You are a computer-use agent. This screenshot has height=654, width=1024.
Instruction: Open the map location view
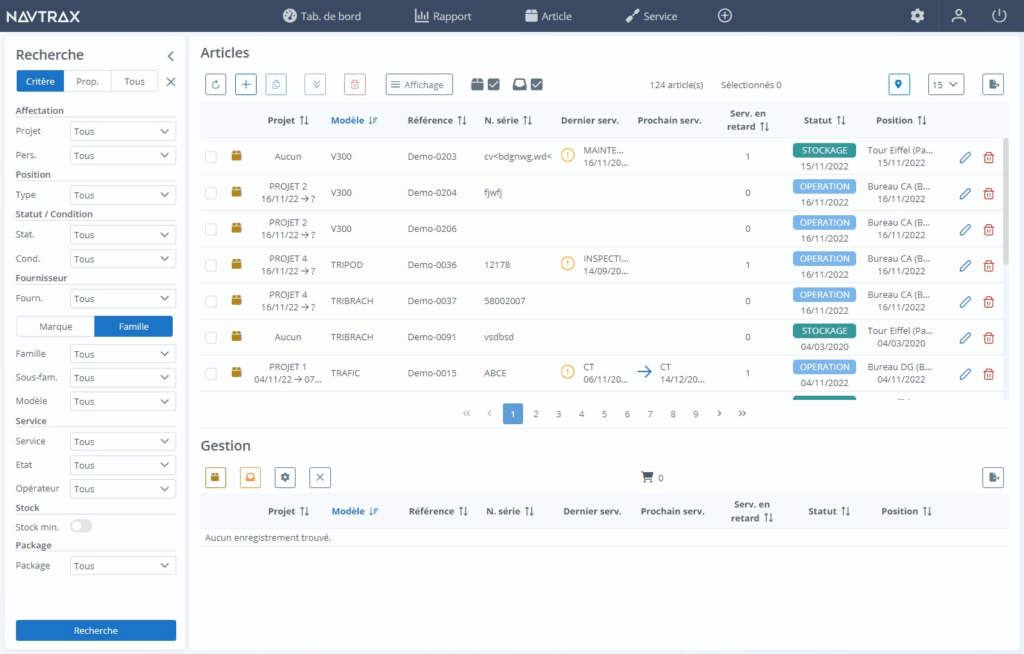coord(899,85)
